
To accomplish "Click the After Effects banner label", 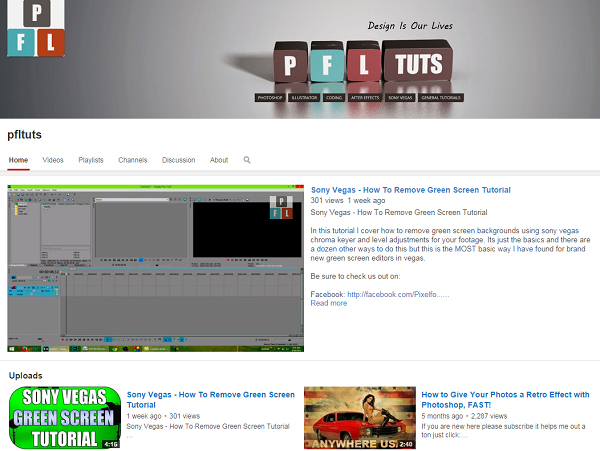I will [x=366, y=98].
